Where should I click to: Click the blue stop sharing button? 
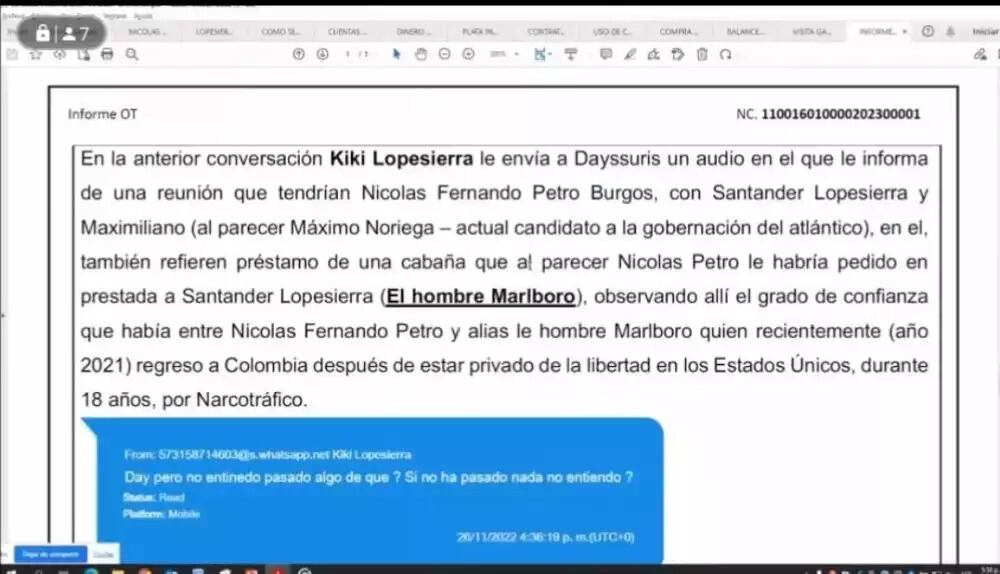[x=50, y=554]
